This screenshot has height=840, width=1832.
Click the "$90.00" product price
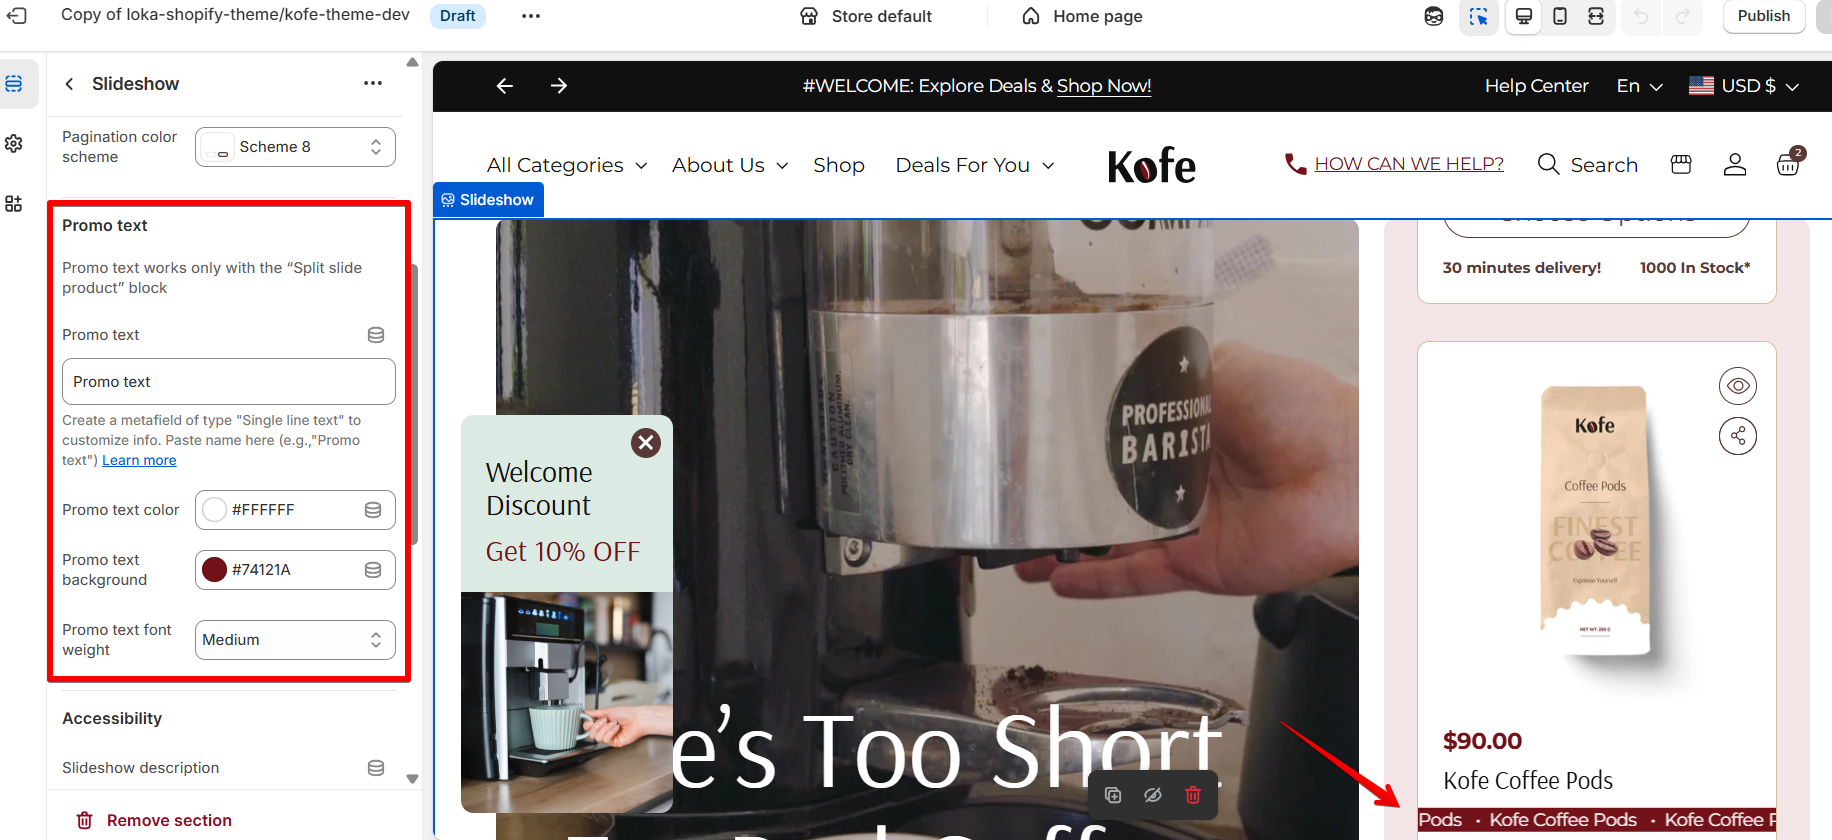tap(1482, 741)
